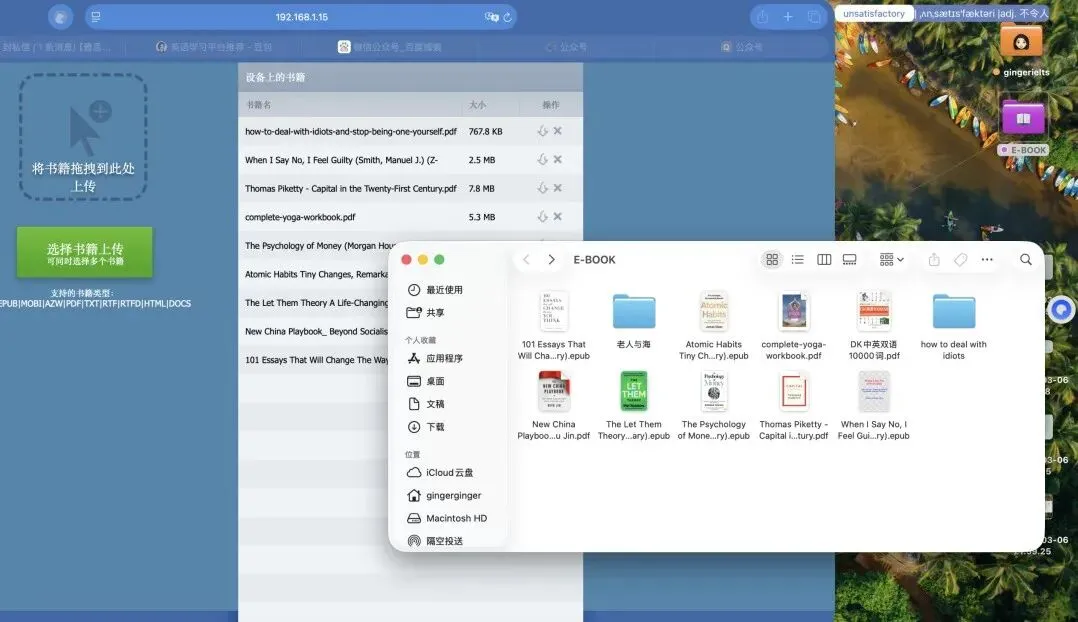Select the Atomic Habits epub file

click(x=714, y=325)
